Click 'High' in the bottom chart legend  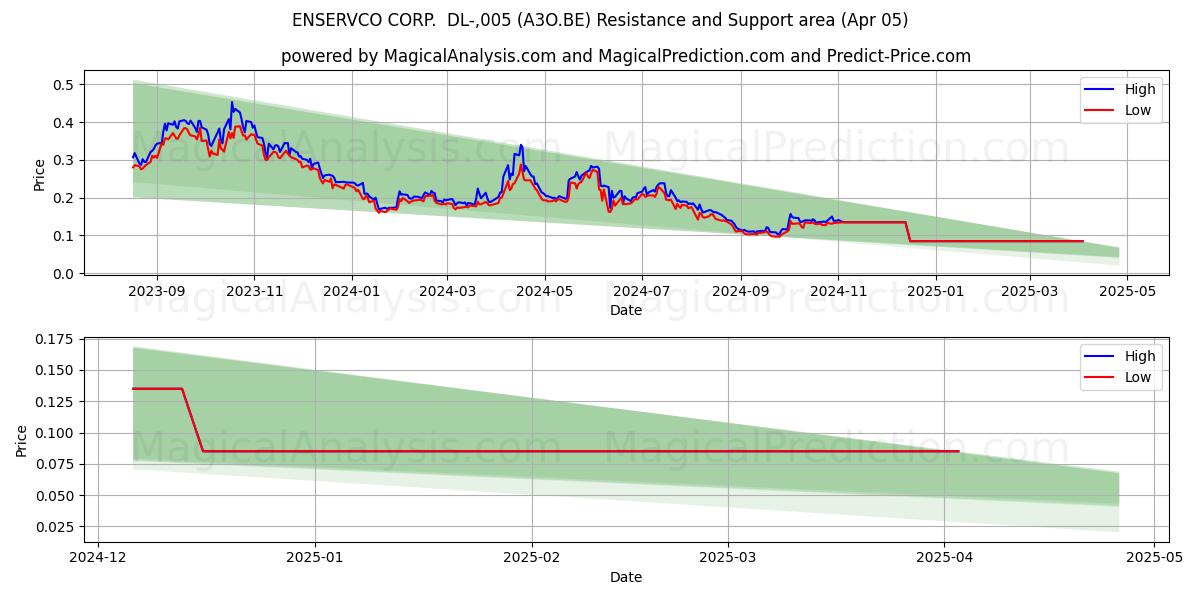click(1140, 356)
